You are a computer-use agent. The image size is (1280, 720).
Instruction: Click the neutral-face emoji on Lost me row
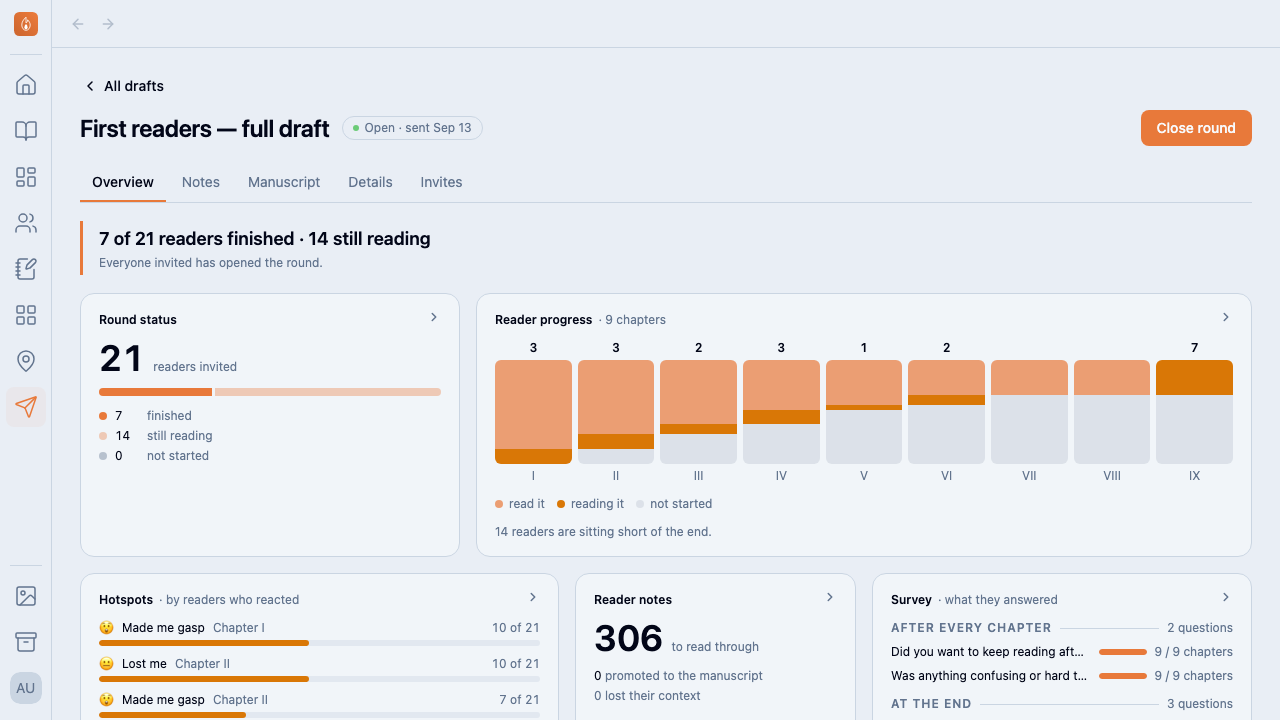[x=107, y=664]
